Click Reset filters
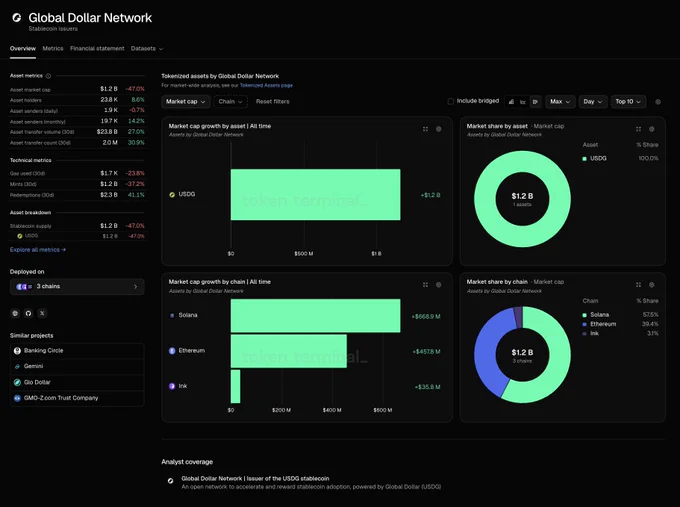Viewport: 680px width, 507px height. pyautogui.click(x=272, y=101)
